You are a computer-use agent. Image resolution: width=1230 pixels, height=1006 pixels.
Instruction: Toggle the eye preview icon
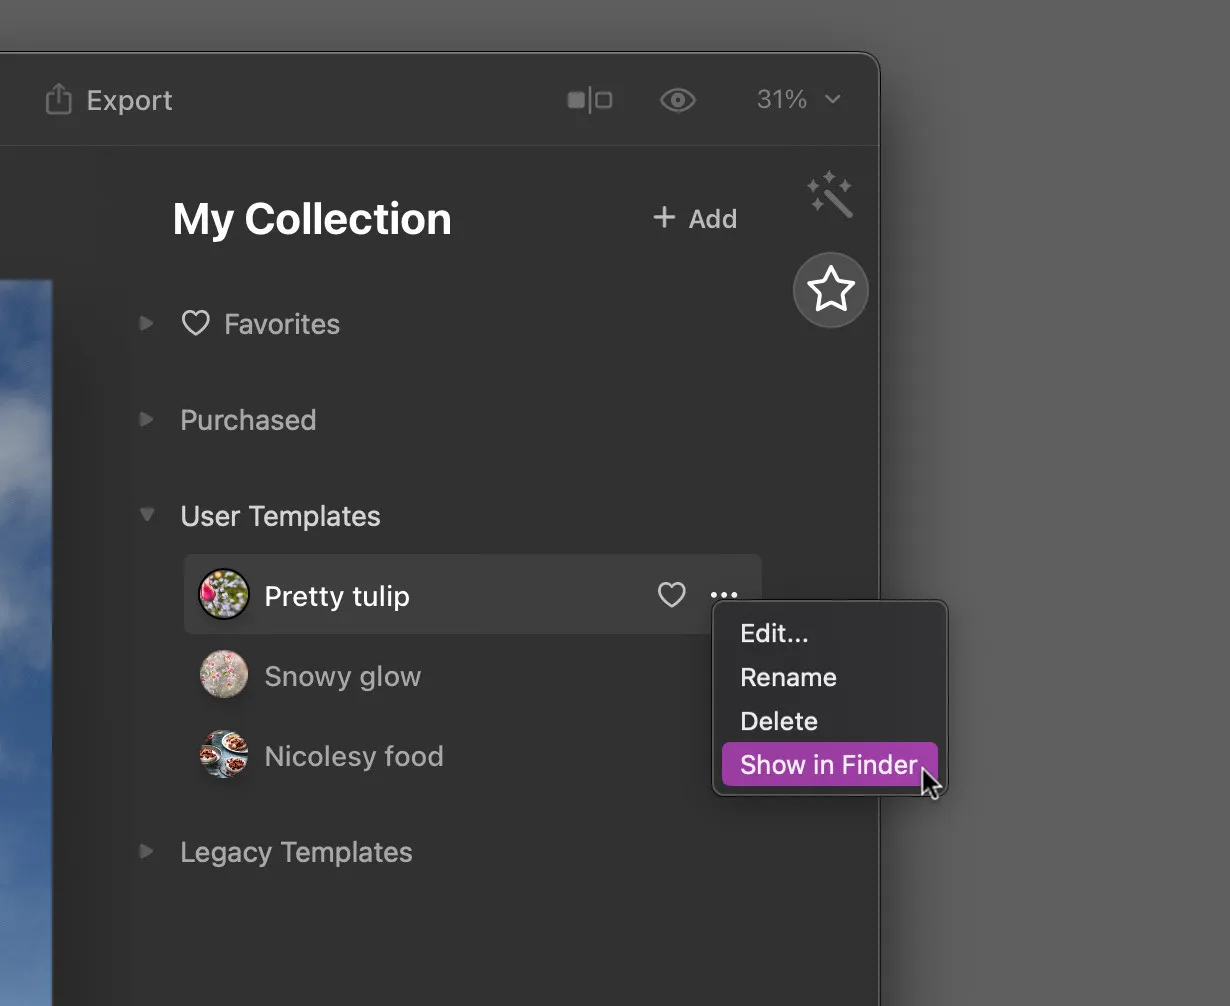coord(678,100)
